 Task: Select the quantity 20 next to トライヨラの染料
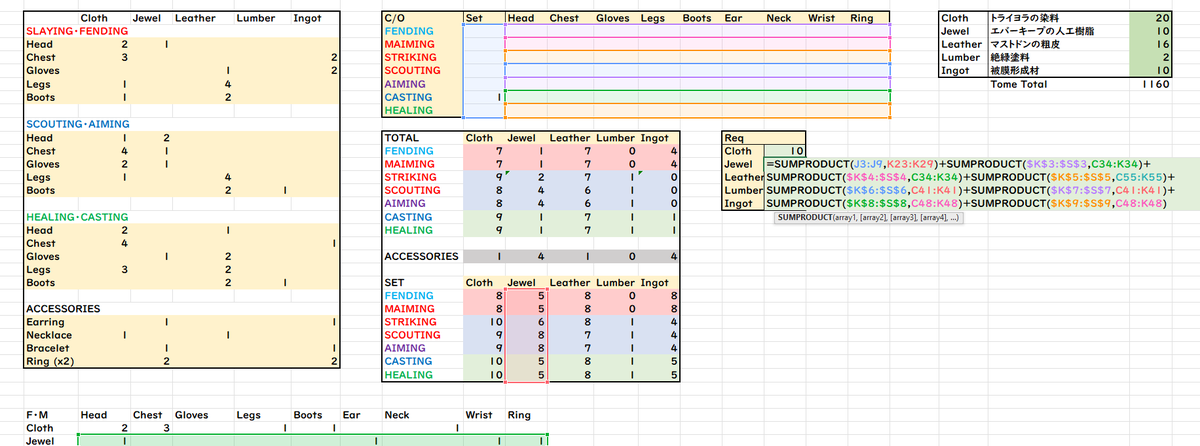[x=1161, y=18]
